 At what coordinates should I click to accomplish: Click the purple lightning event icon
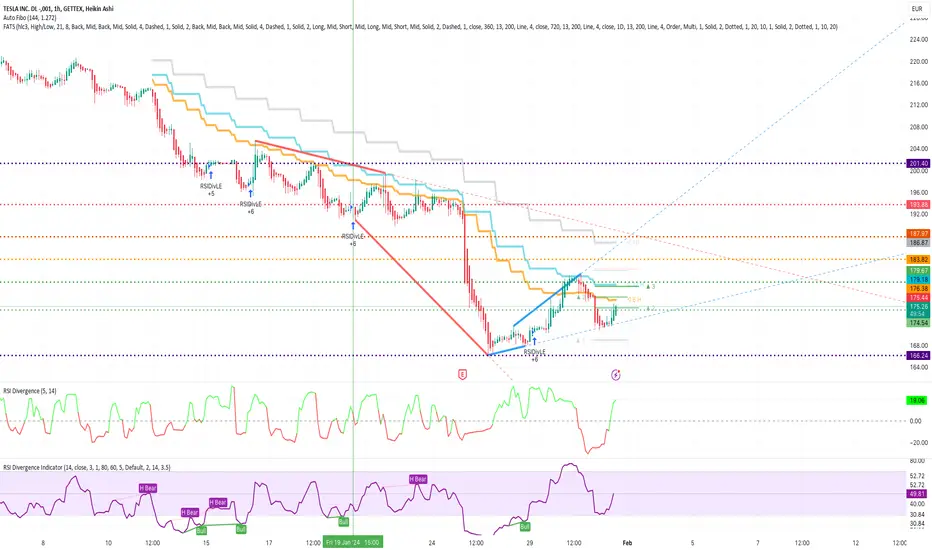click(x=616, y=375)
